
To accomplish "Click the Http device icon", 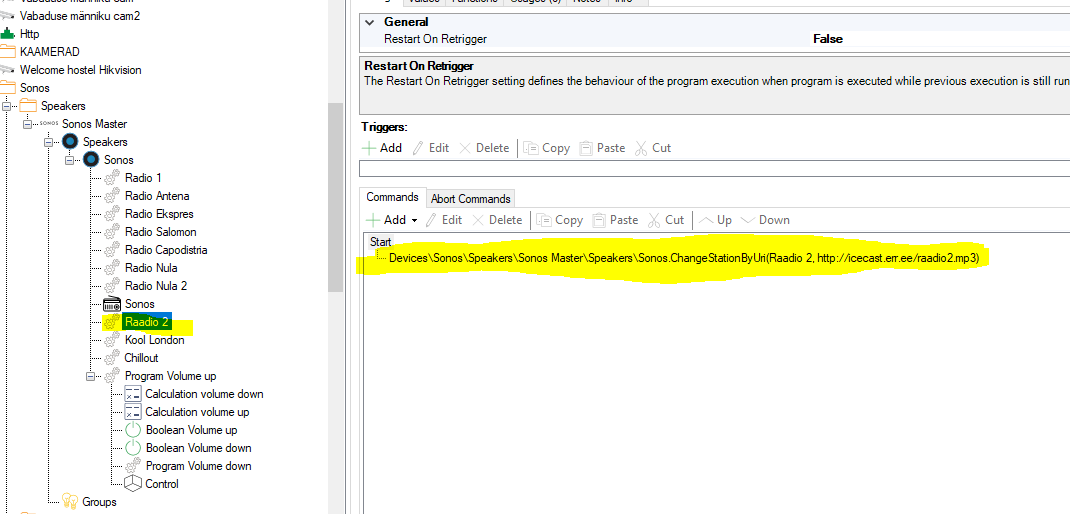I will [8, 34].
